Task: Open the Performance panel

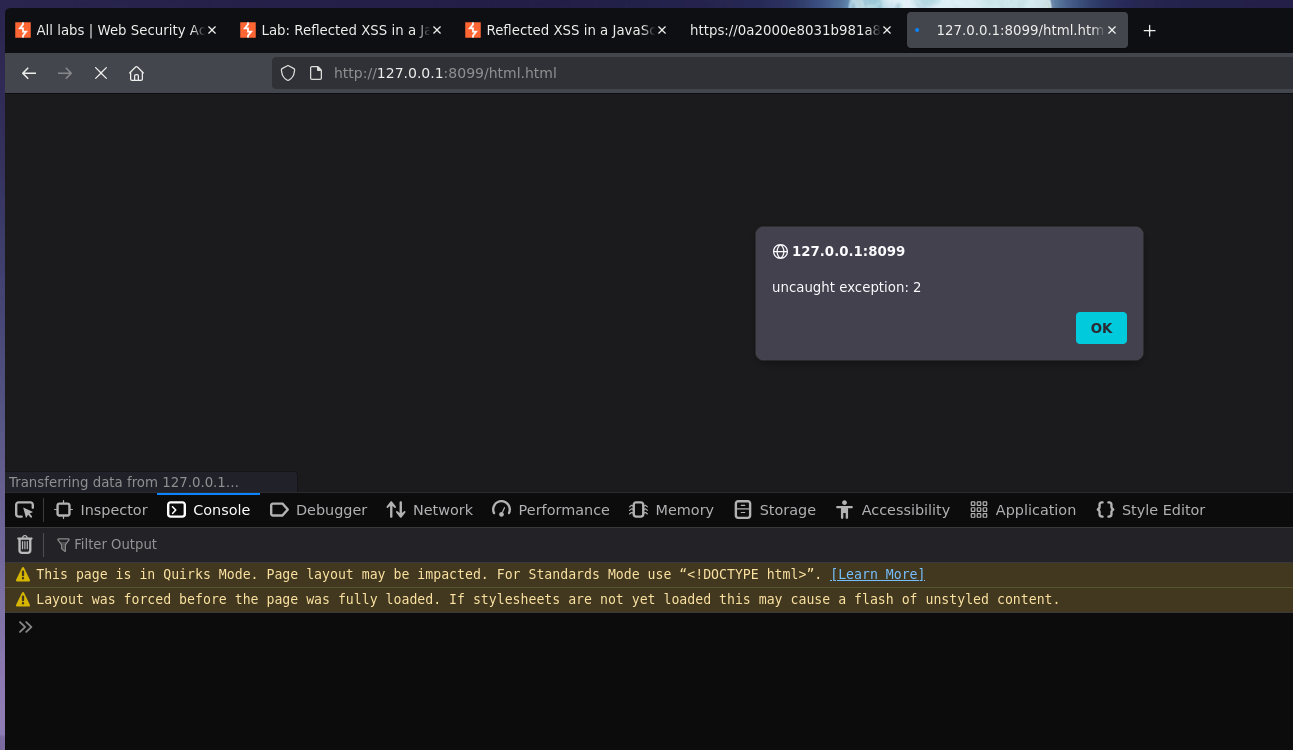Action: [551, 510]
